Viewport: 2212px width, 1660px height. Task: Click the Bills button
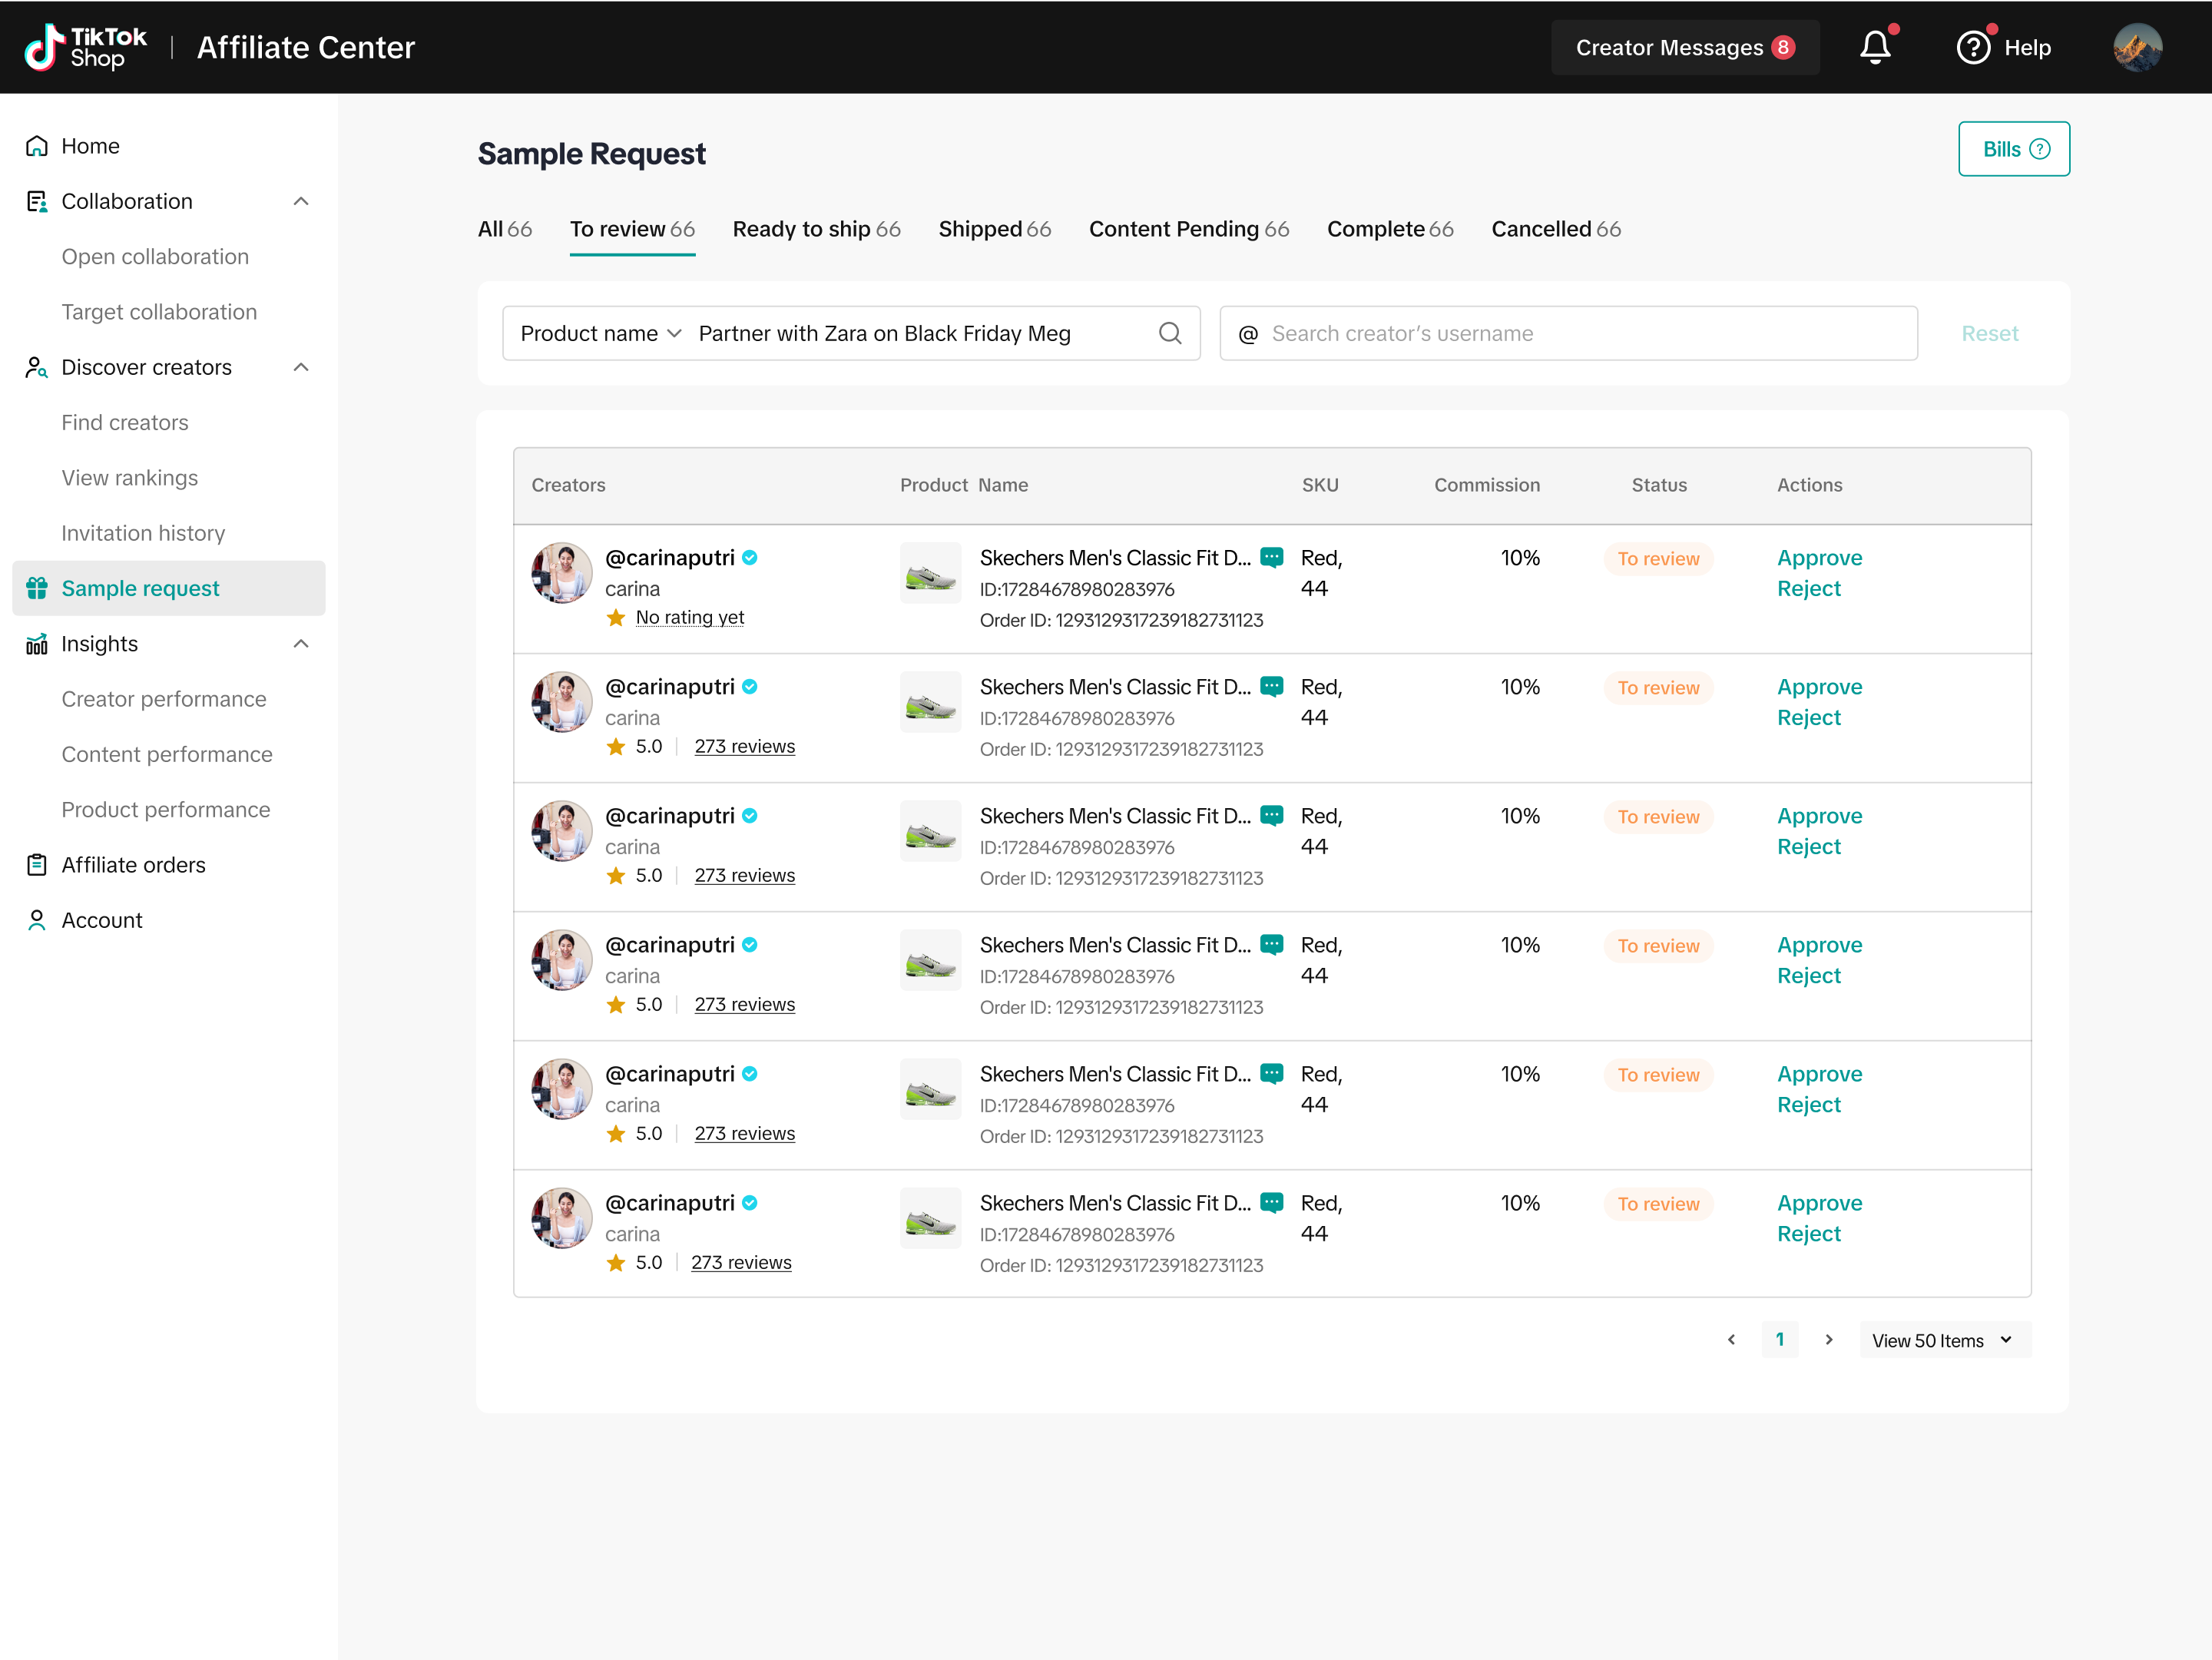(x=2013, y=149)
